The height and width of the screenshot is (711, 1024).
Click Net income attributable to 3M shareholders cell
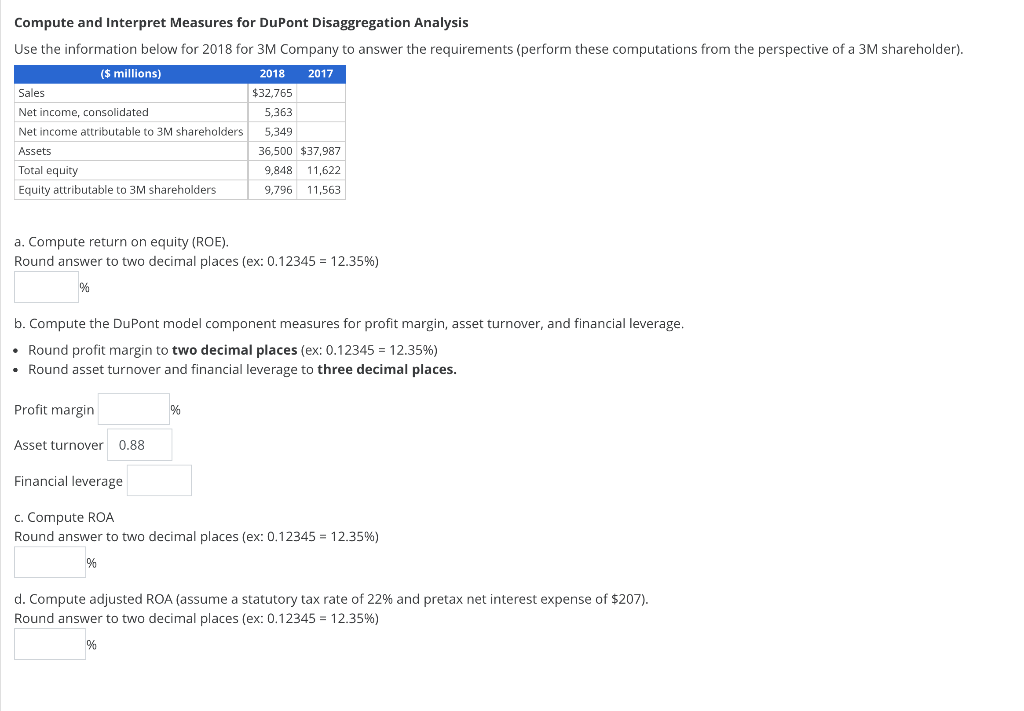pyautogui.click(x=130, y=131)
